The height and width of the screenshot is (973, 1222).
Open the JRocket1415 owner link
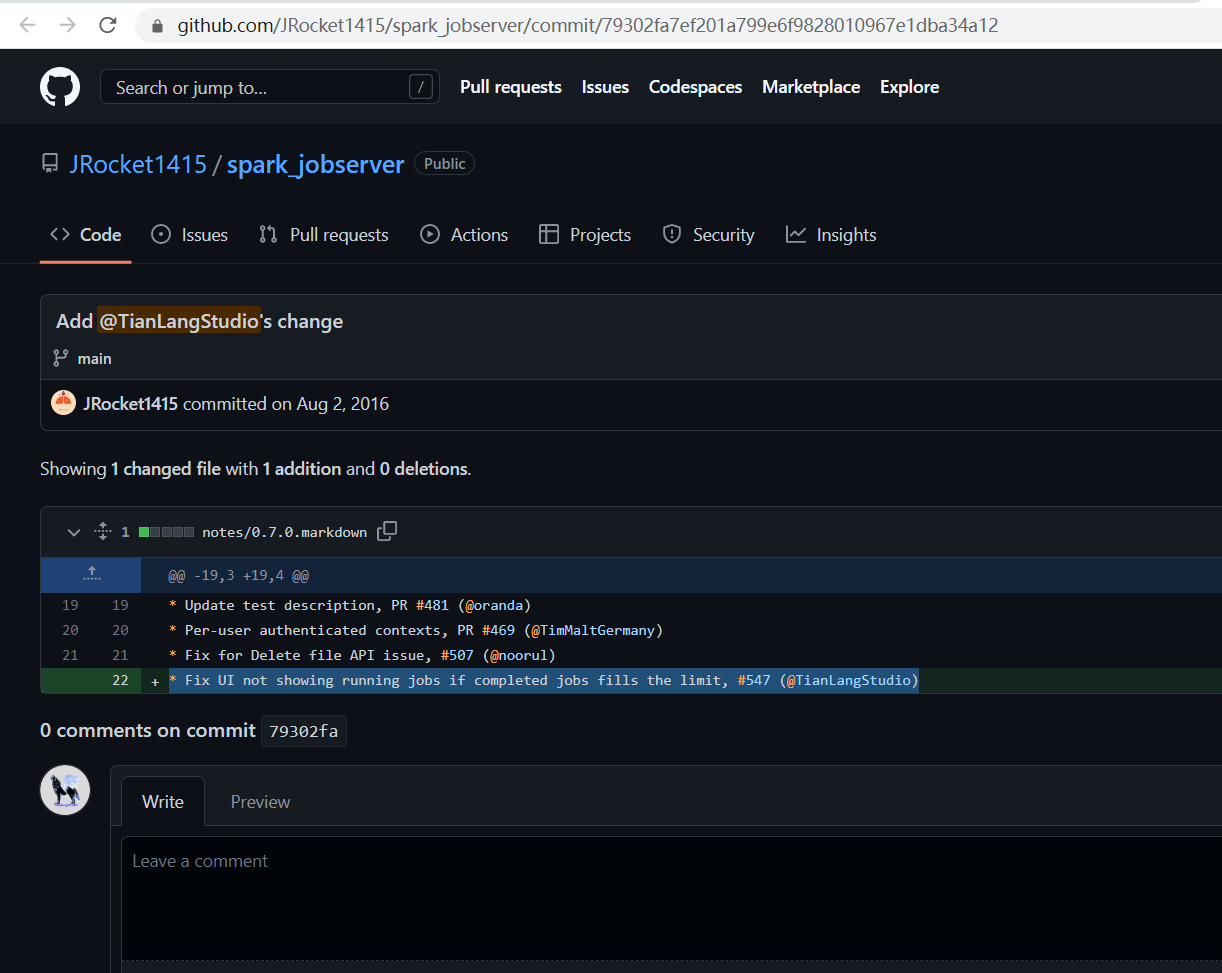pos(138,164)
